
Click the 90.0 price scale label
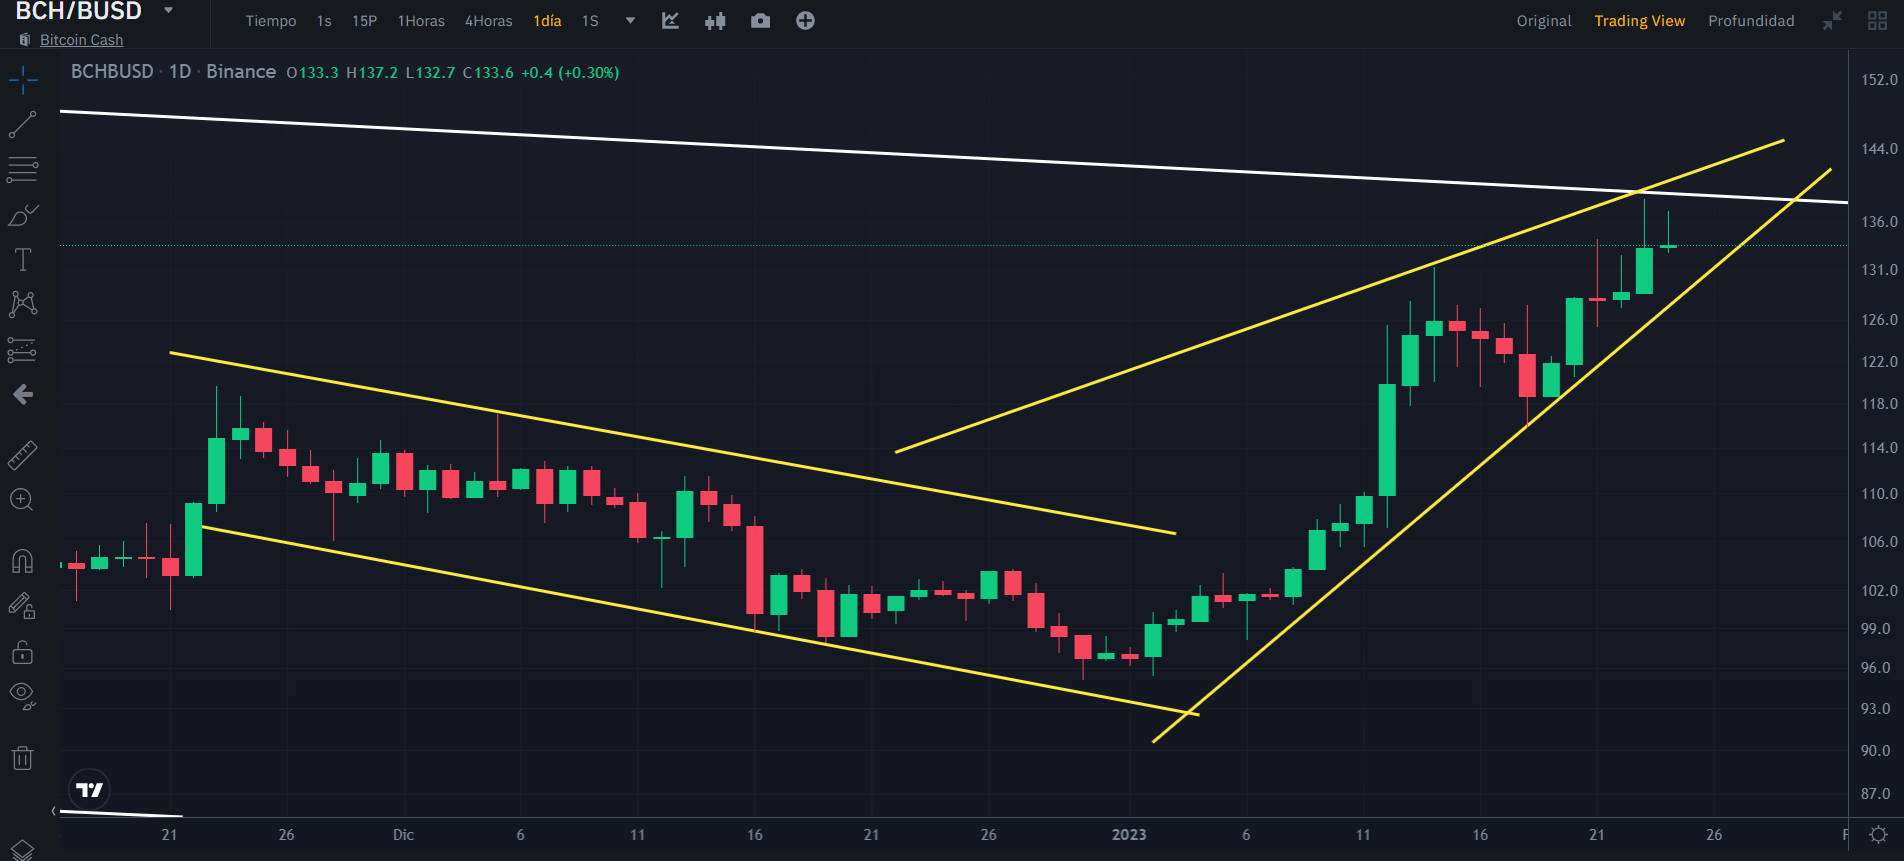[x=1875, y=751]
